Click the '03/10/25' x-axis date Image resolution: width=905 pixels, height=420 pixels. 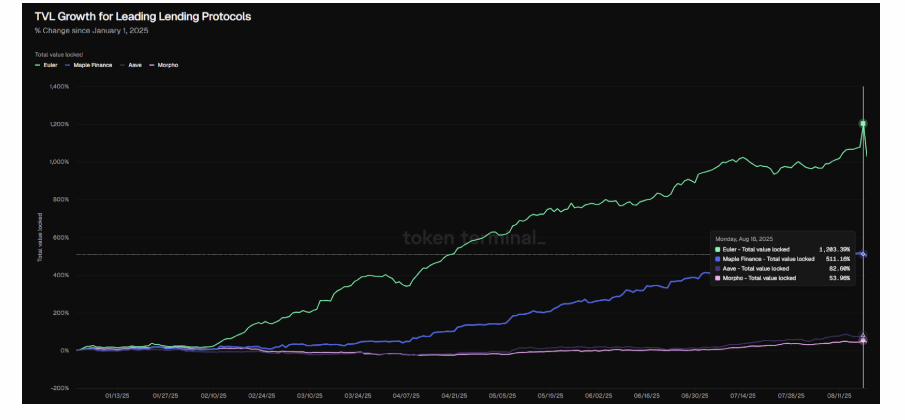point(309,396)
